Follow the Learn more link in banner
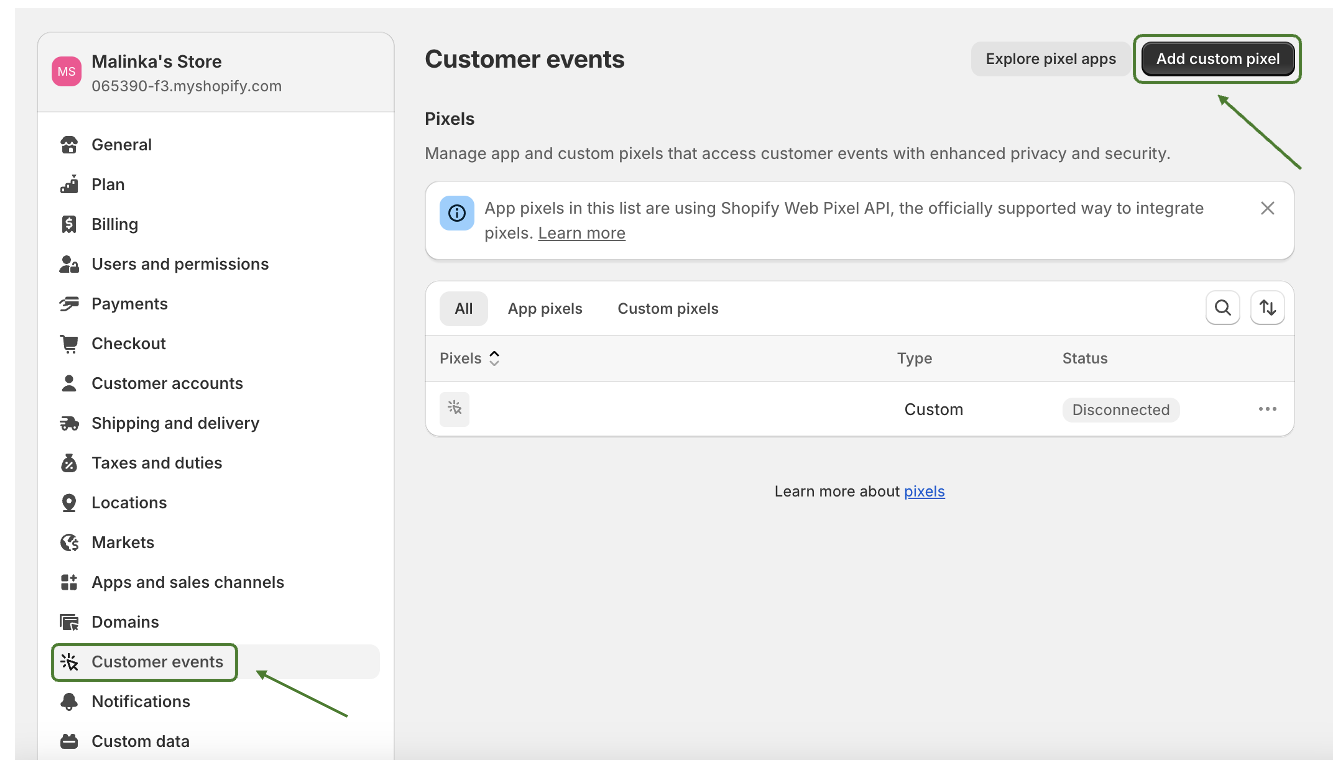1340x774 pixels. 582,233
